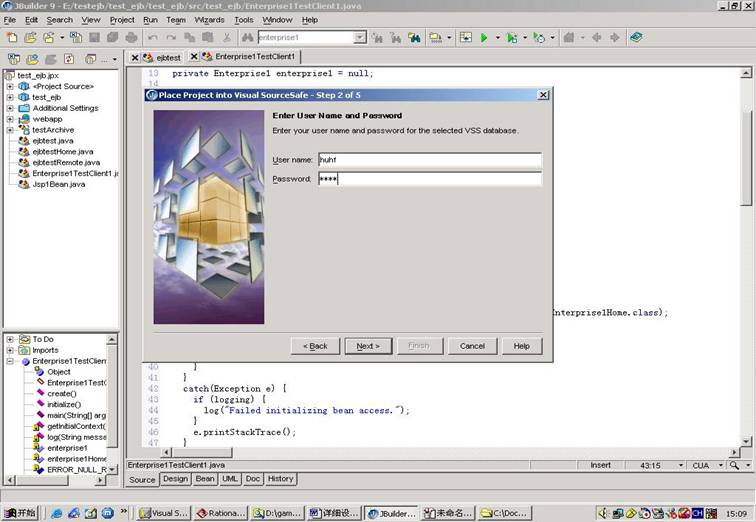Open the Search menu
This screenshot has height=522, width=756.
click(x=59, y=20)
